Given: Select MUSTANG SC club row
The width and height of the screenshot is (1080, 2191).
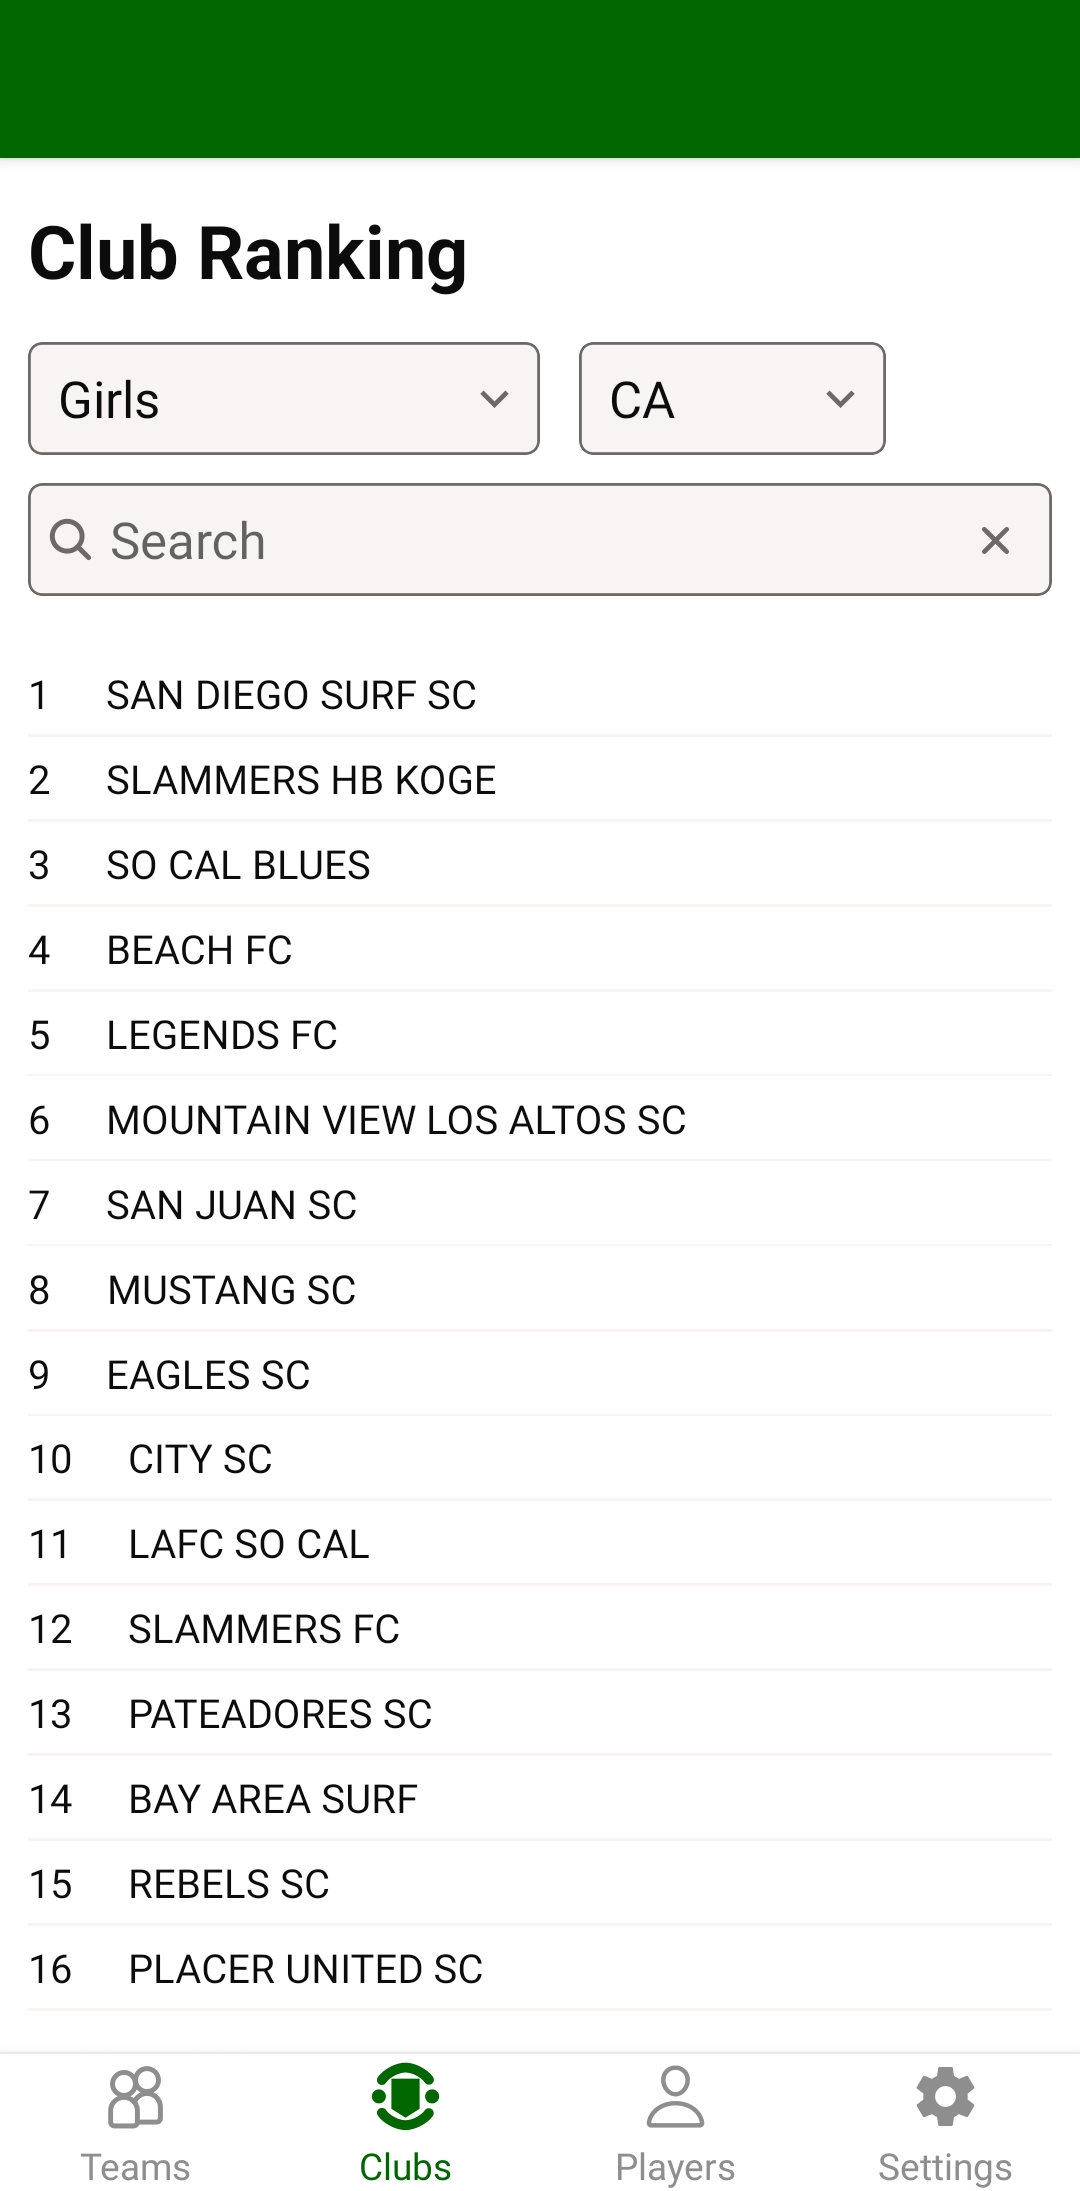Looking at the screenshot, I should 231,1290.
